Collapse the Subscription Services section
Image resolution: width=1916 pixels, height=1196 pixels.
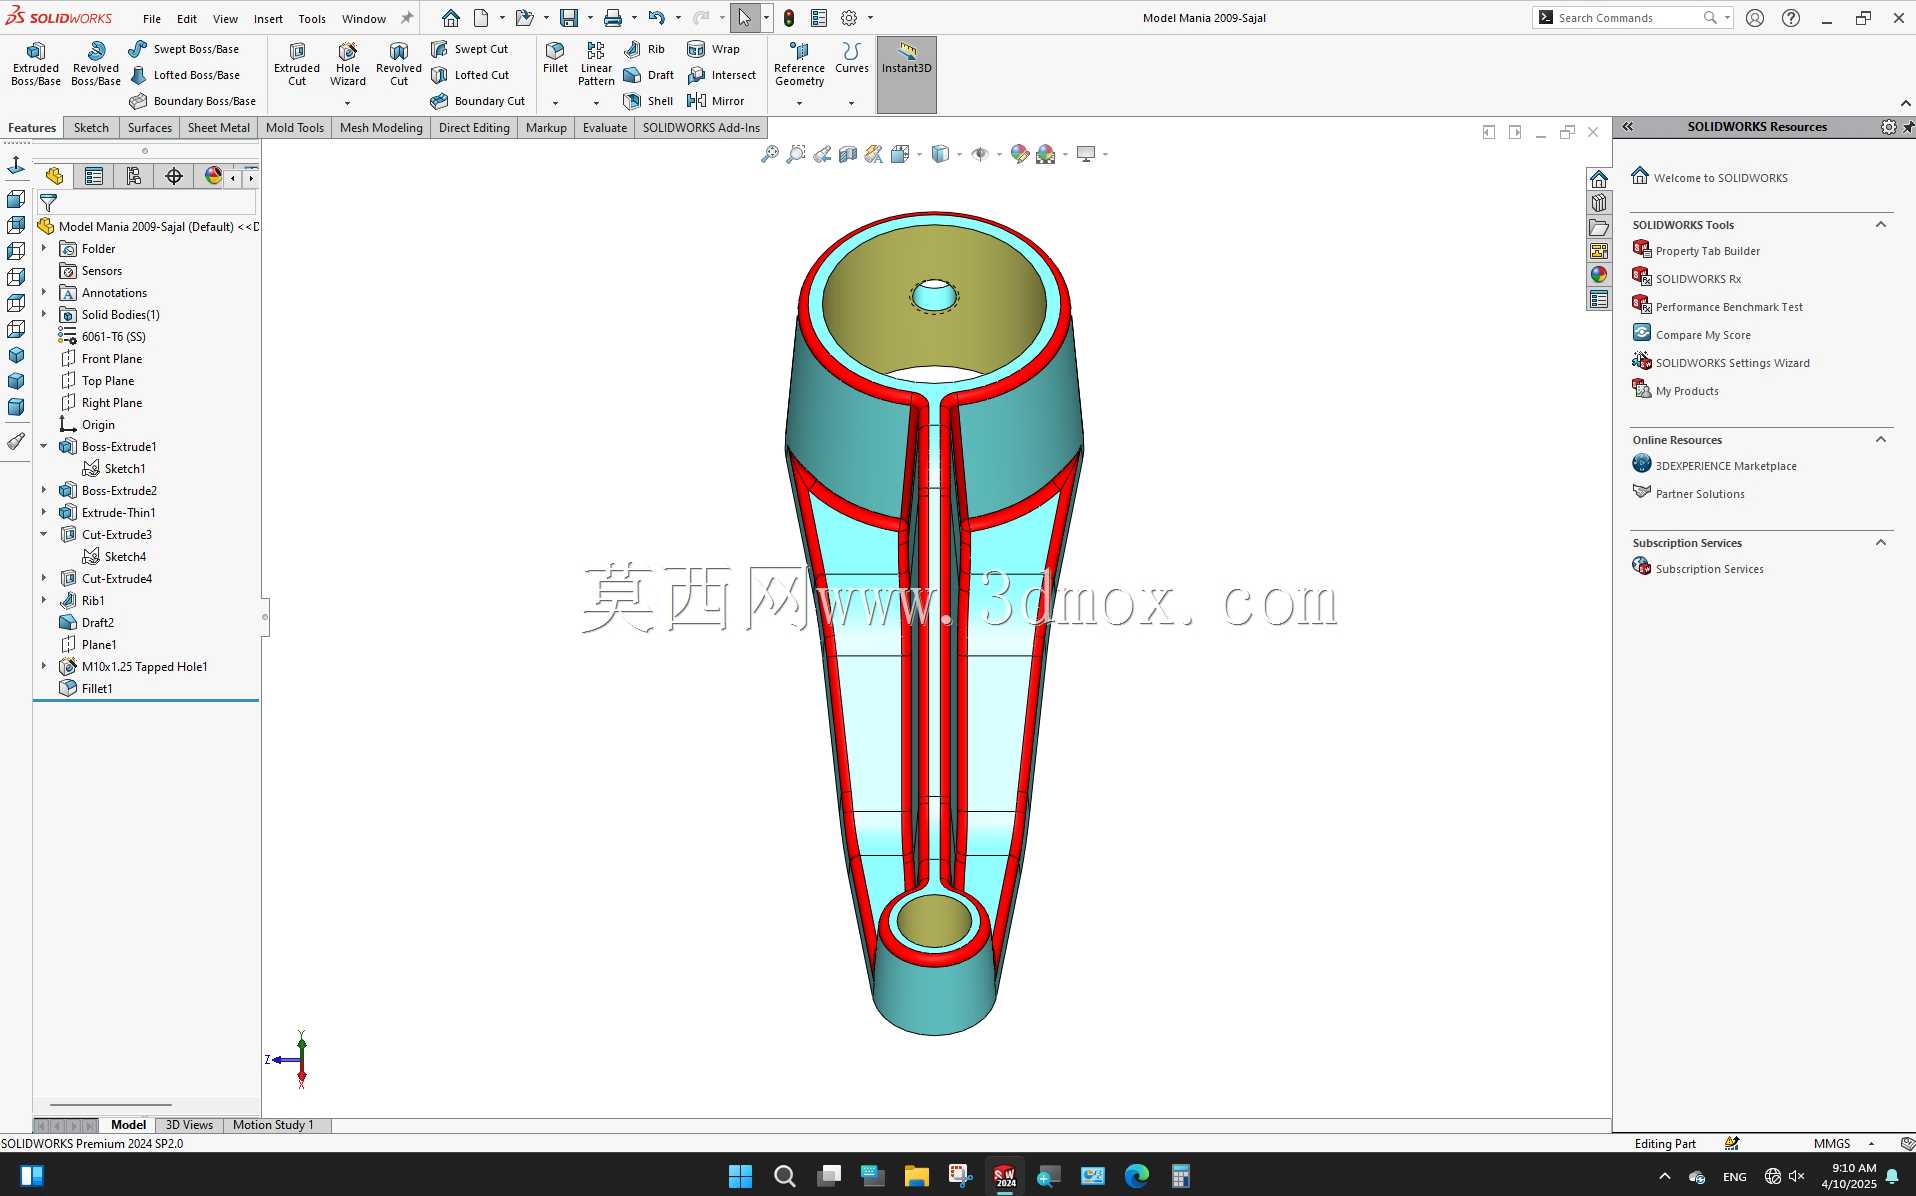tap(1881, 543)
